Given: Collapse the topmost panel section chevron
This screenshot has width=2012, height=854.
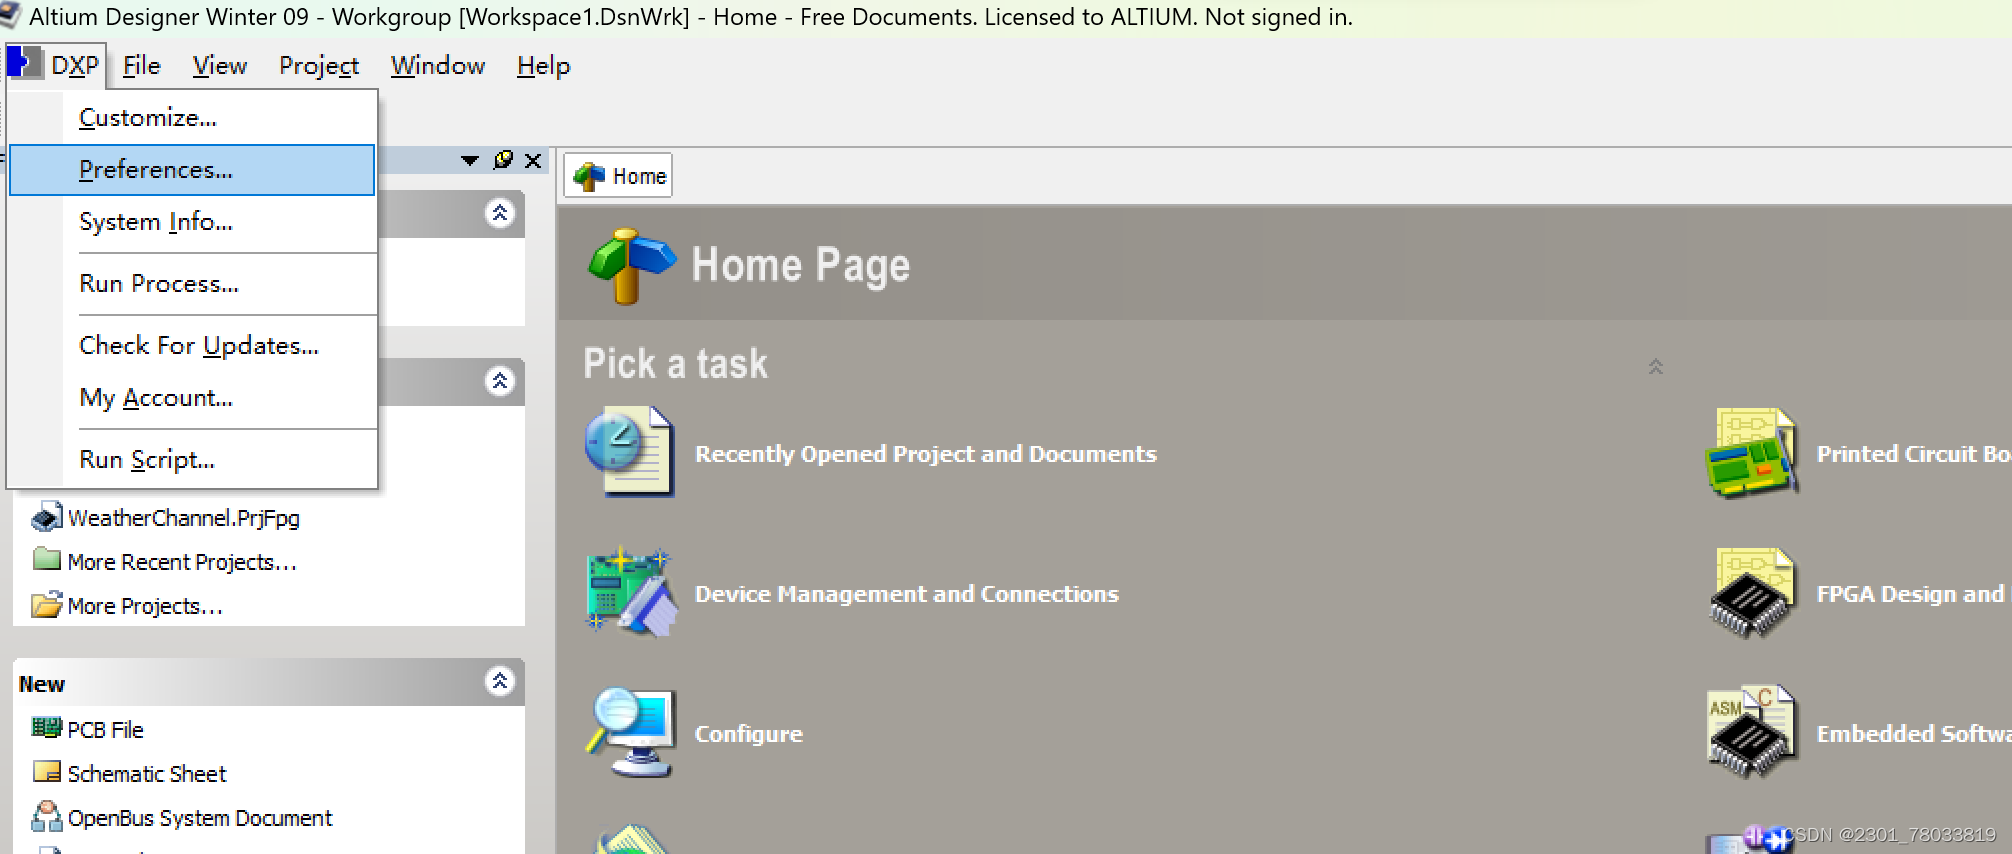Looking at the screenshot, I should click(x=500, y=213).
